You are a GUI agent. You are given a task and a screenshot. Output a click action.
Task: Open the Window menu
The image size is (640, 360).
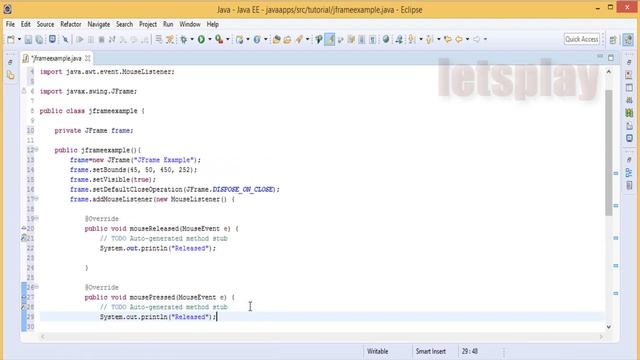(x=190, y=24)
